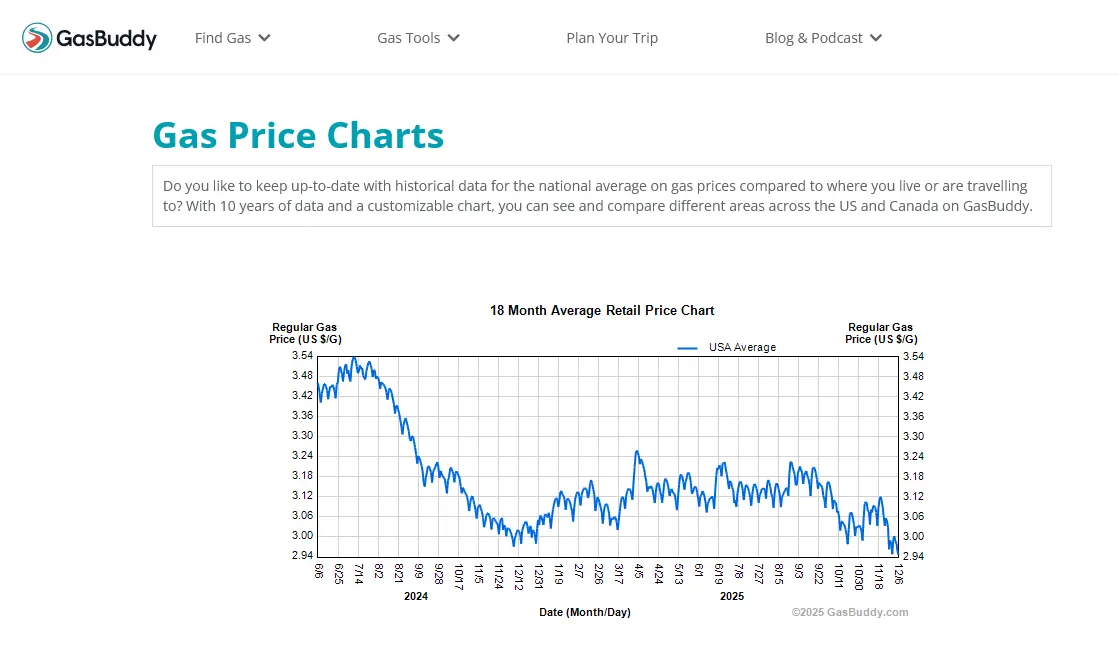Click the GasBuddy logo icon
This screenshot has height=654, width=1119.
[37, 38]
